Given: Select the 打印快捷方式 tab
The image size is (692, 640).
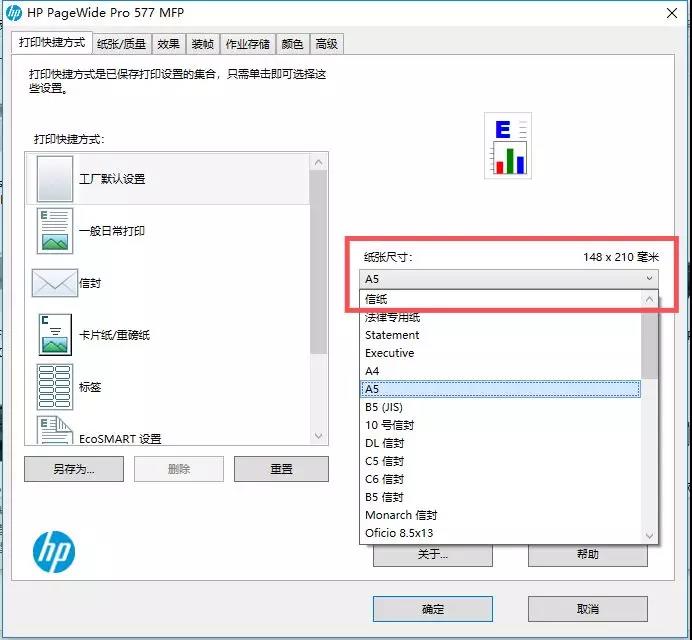Looking at the screenshot, I should click(52, 42).
